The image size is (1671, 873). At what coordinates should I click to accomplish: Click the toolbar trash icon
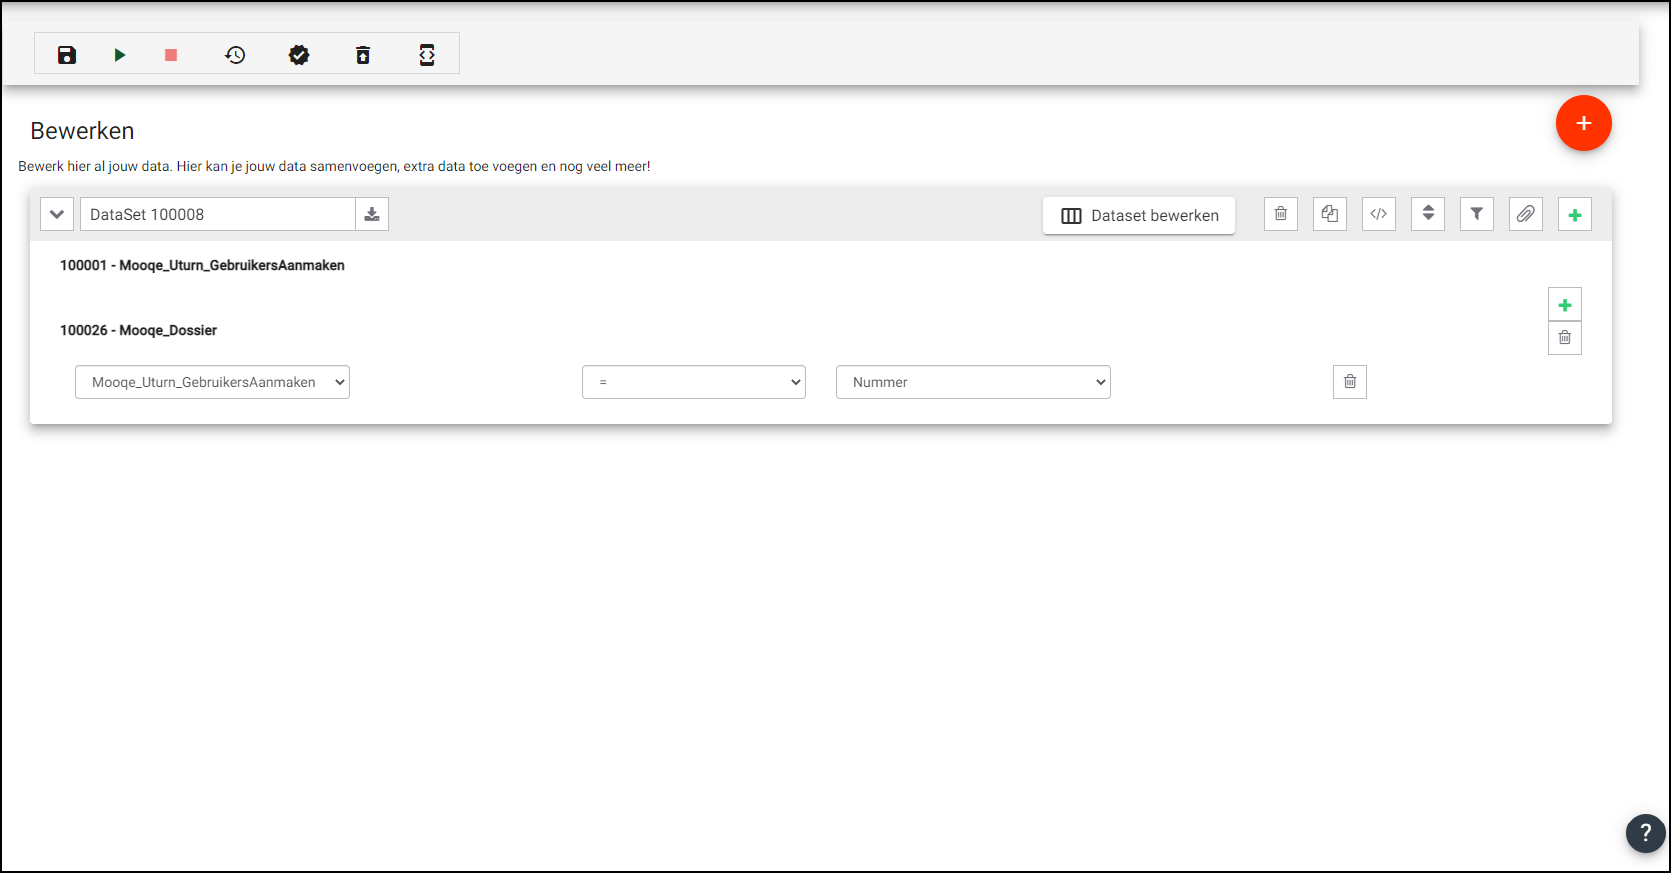[x=363, y=55]
